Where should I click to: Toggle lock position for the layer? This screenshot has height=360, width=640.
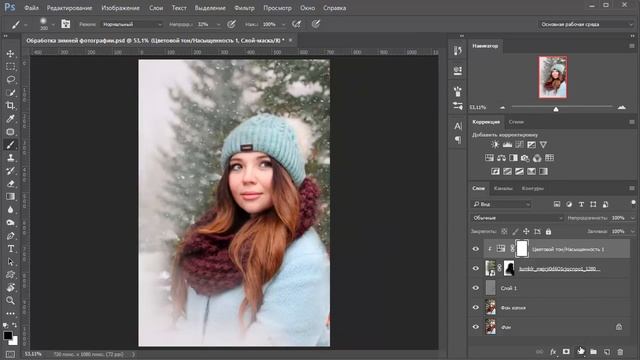tap(526, 231)
